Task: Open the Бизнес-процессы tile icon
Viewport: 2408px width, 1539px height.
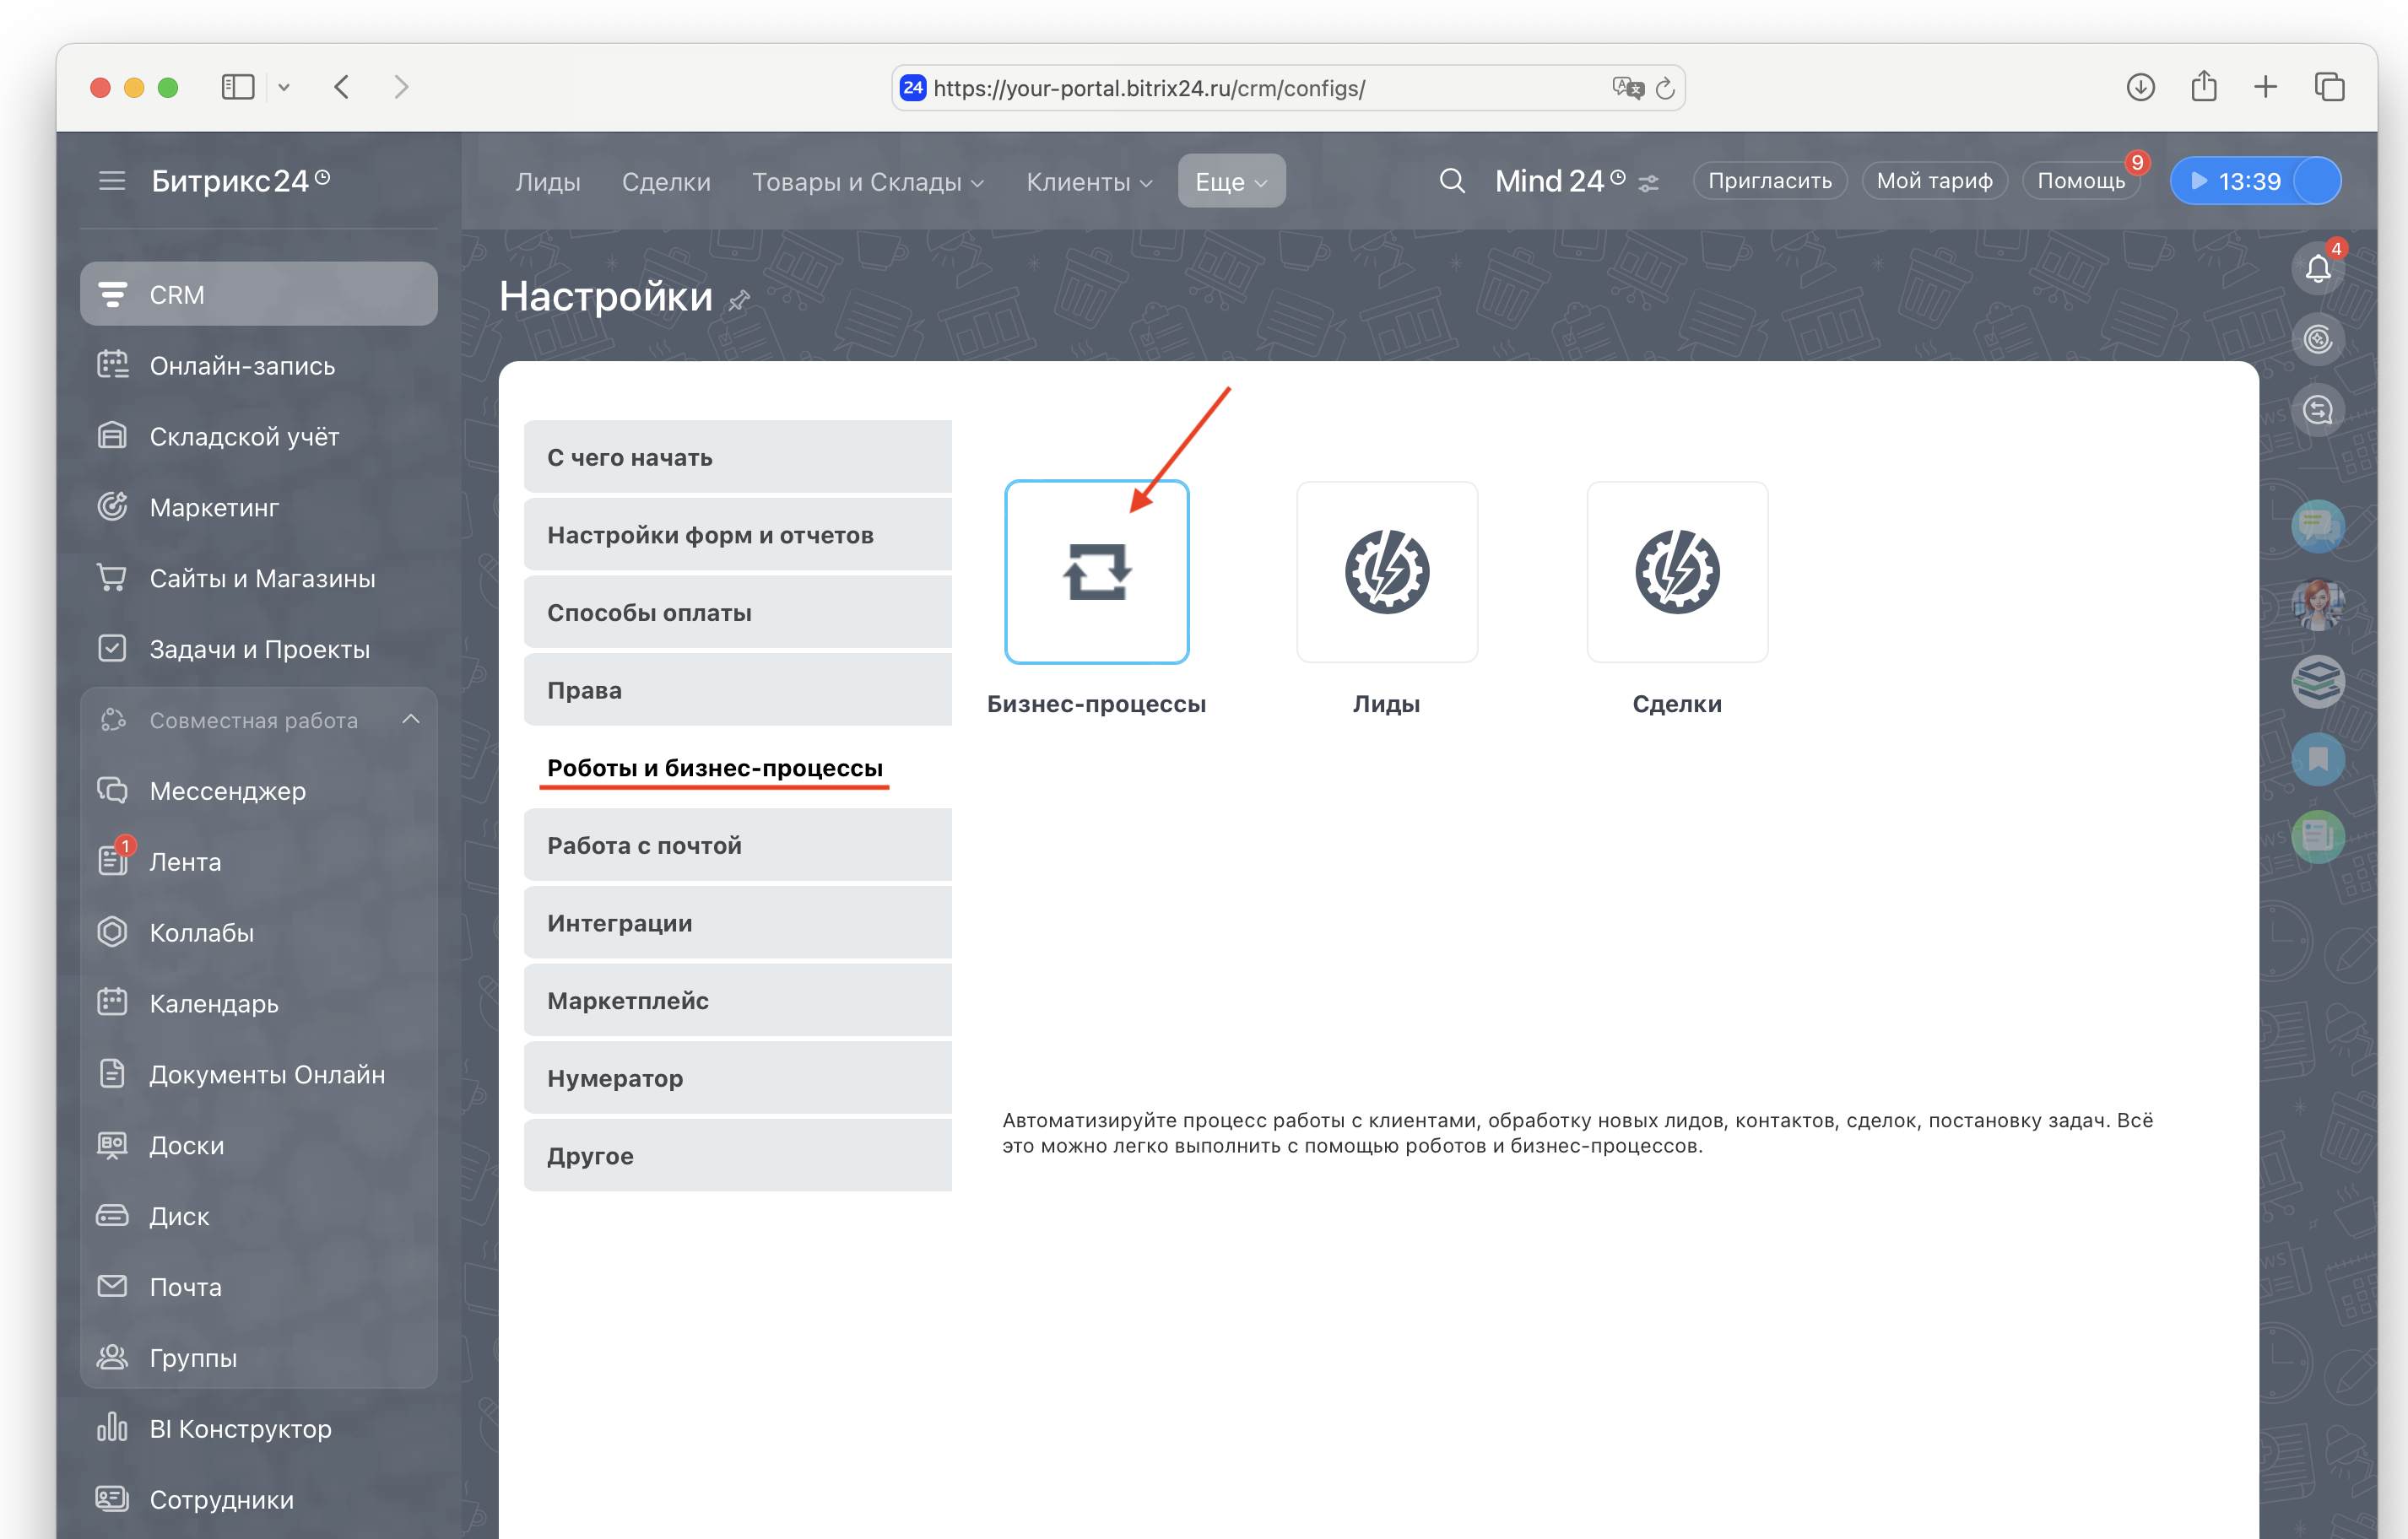Action: tap(1096, 572)
